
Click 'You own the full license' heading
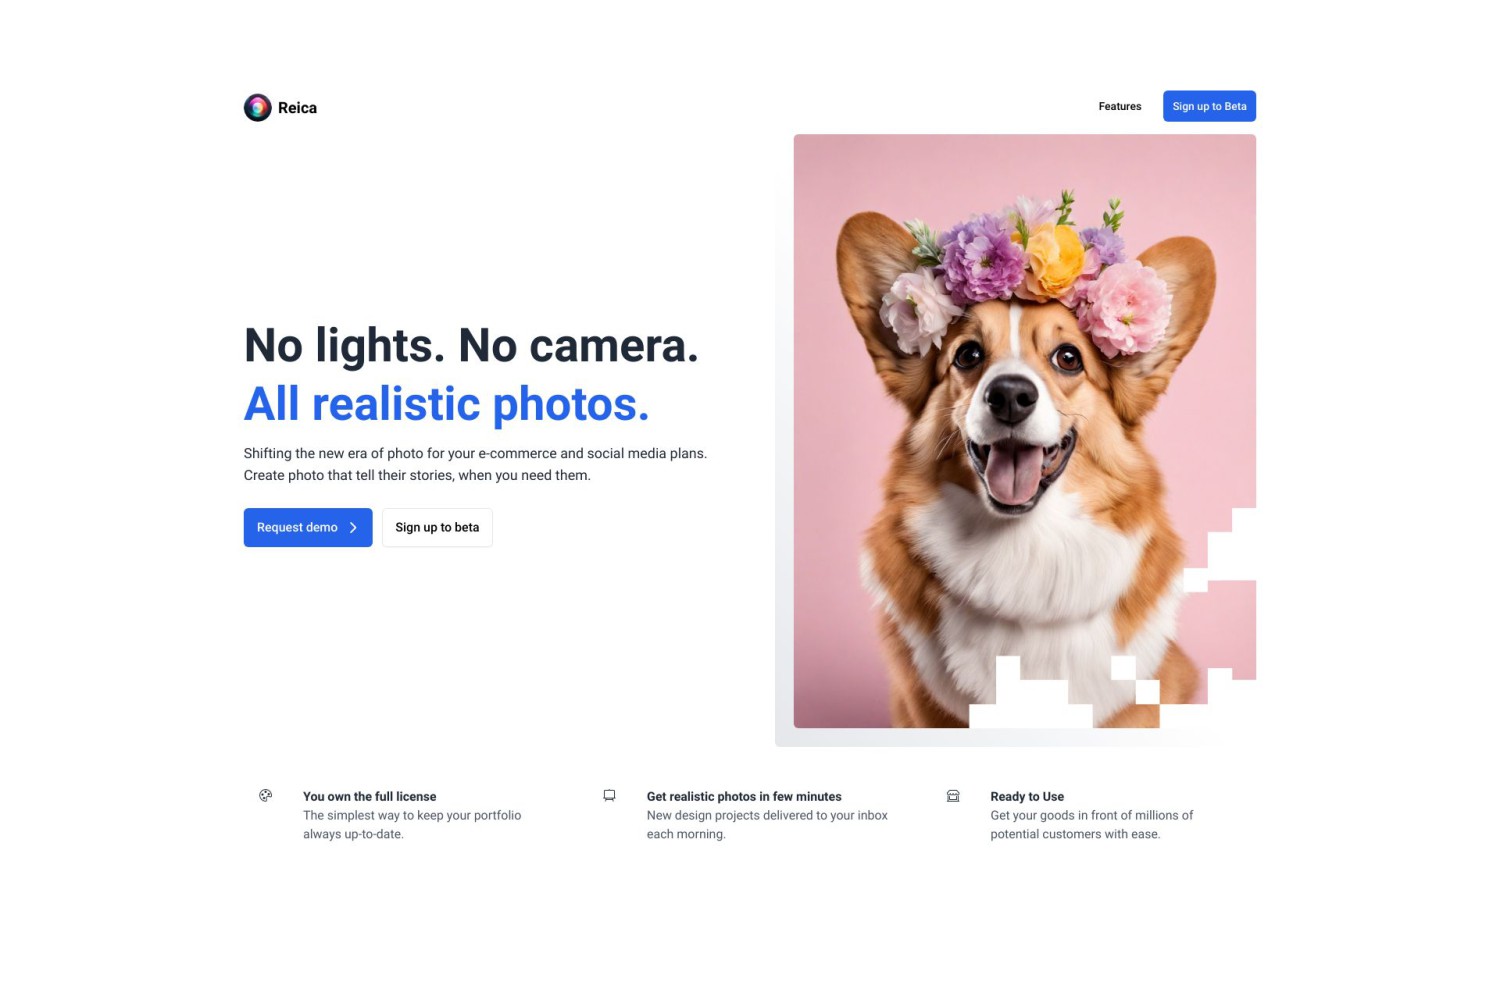370,797
